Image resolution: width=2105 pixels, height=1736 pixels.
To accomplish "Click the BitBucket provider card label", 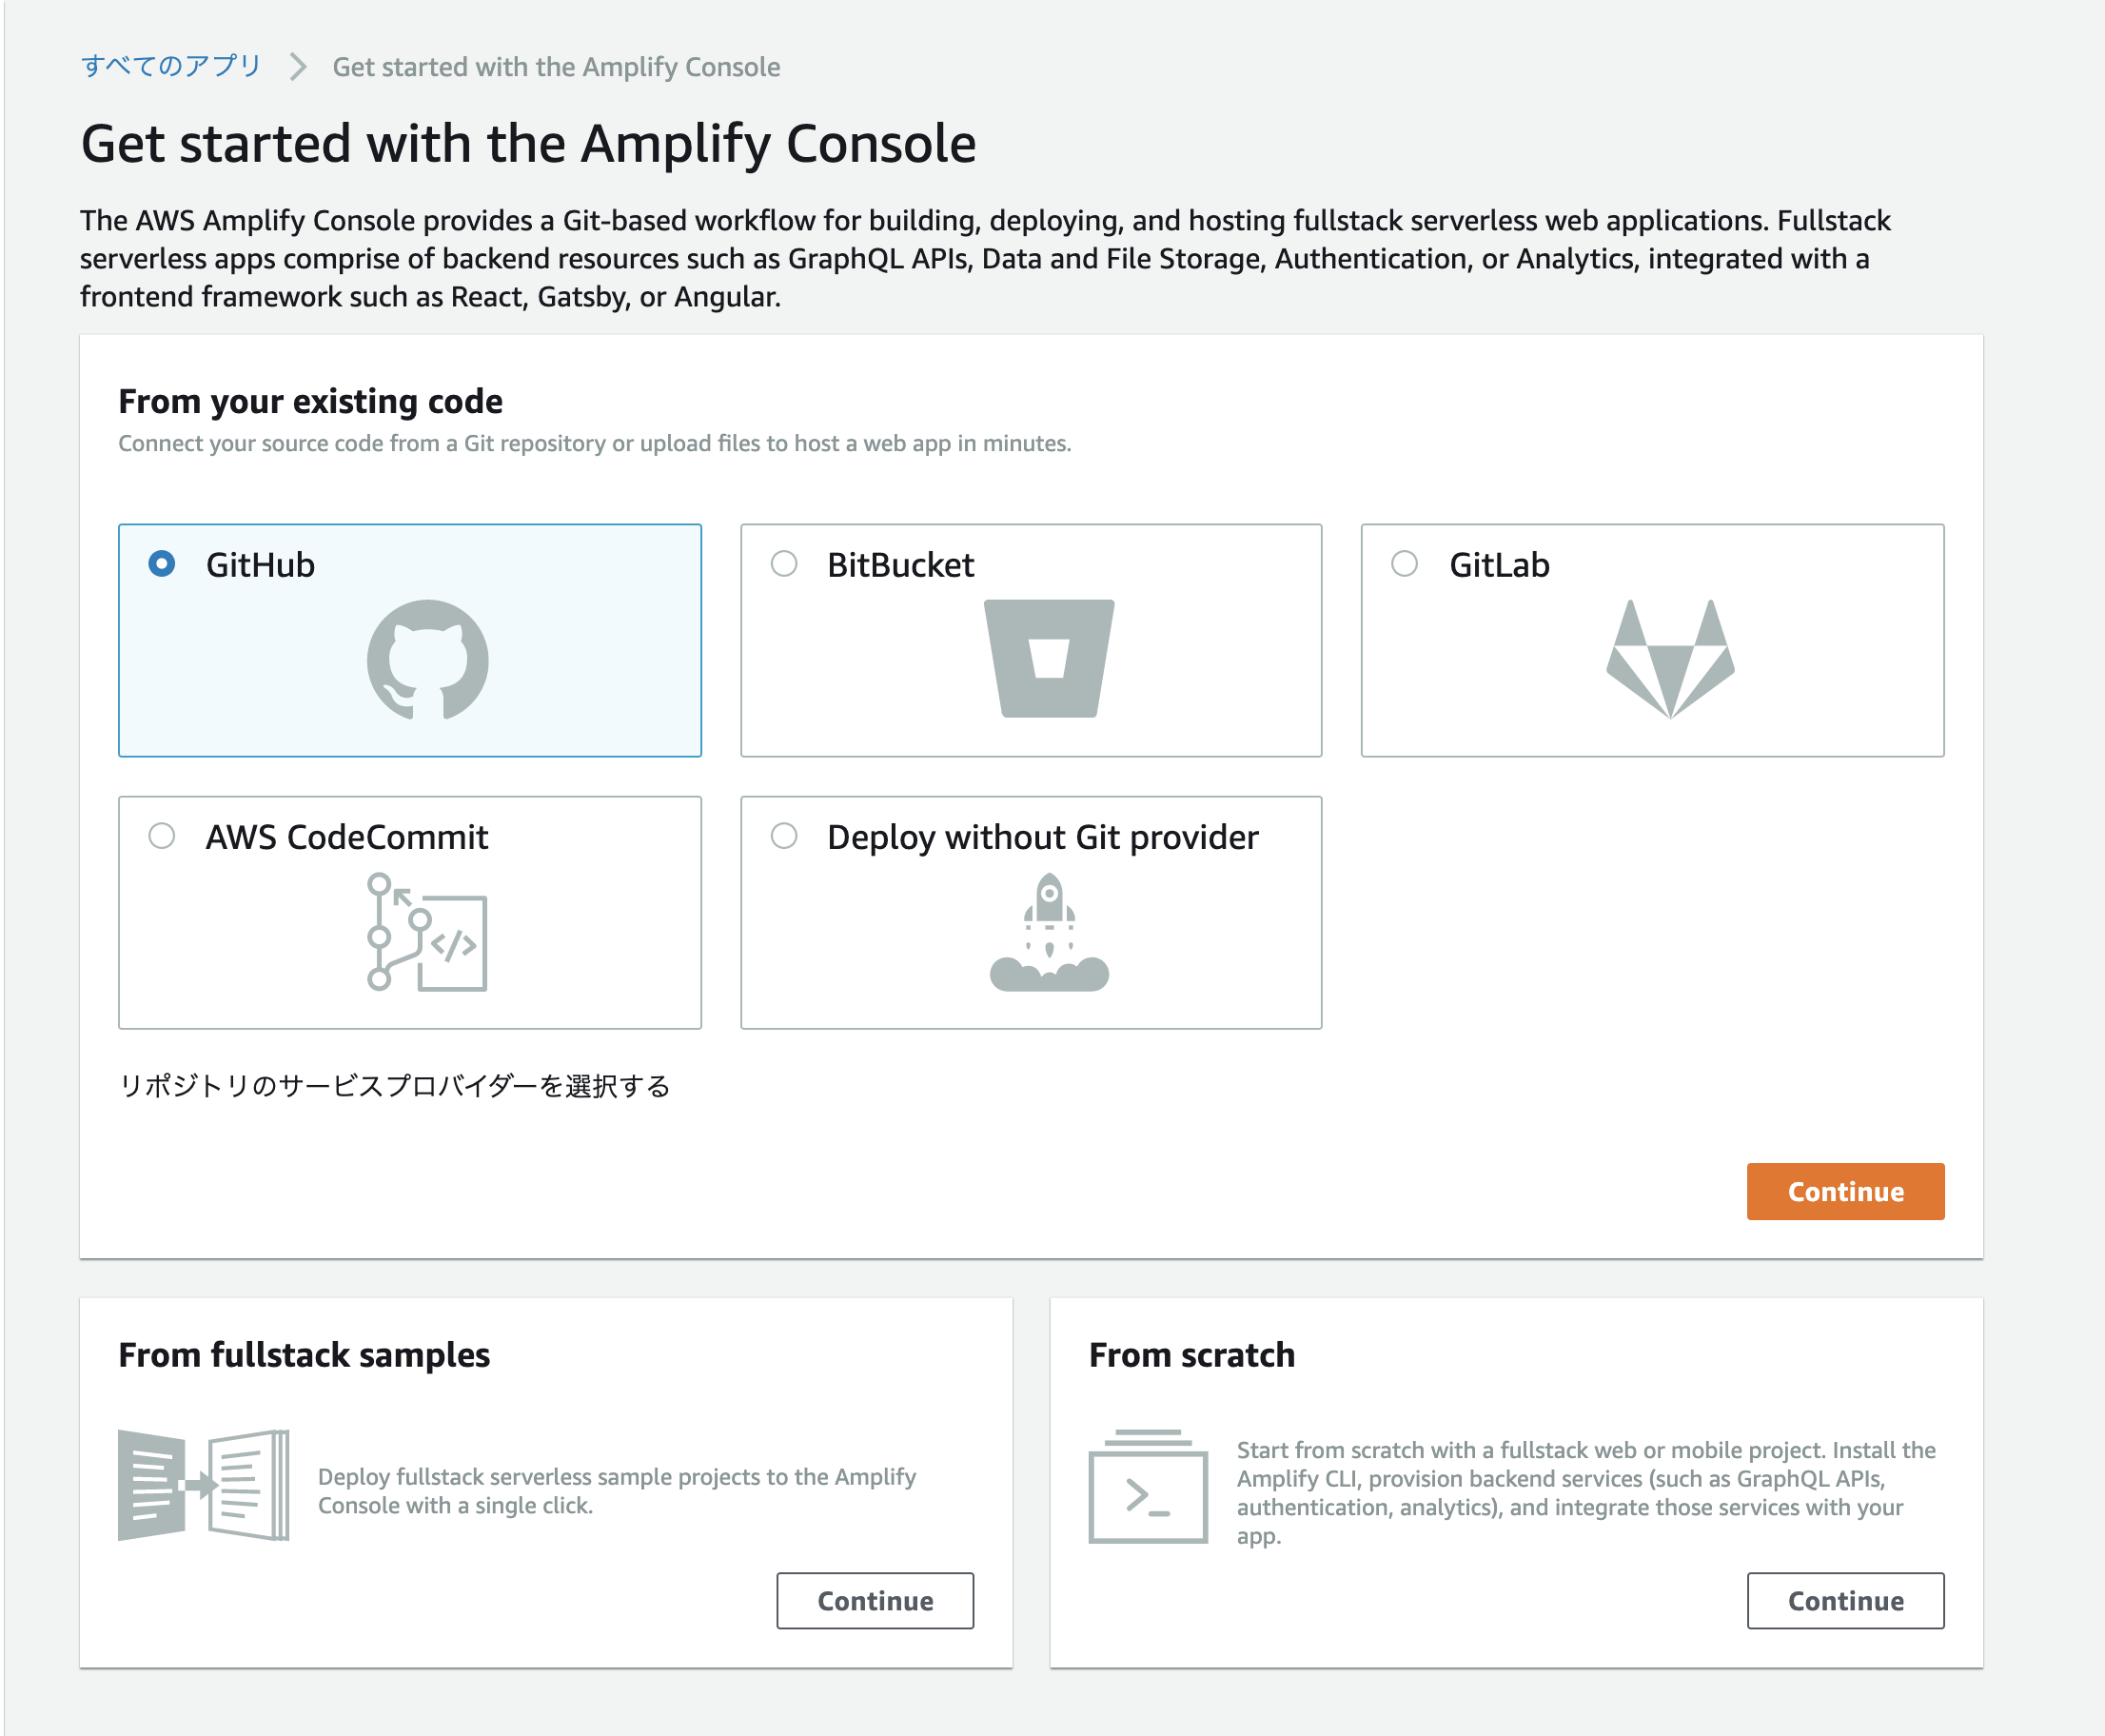I will [x=900, y=565].
